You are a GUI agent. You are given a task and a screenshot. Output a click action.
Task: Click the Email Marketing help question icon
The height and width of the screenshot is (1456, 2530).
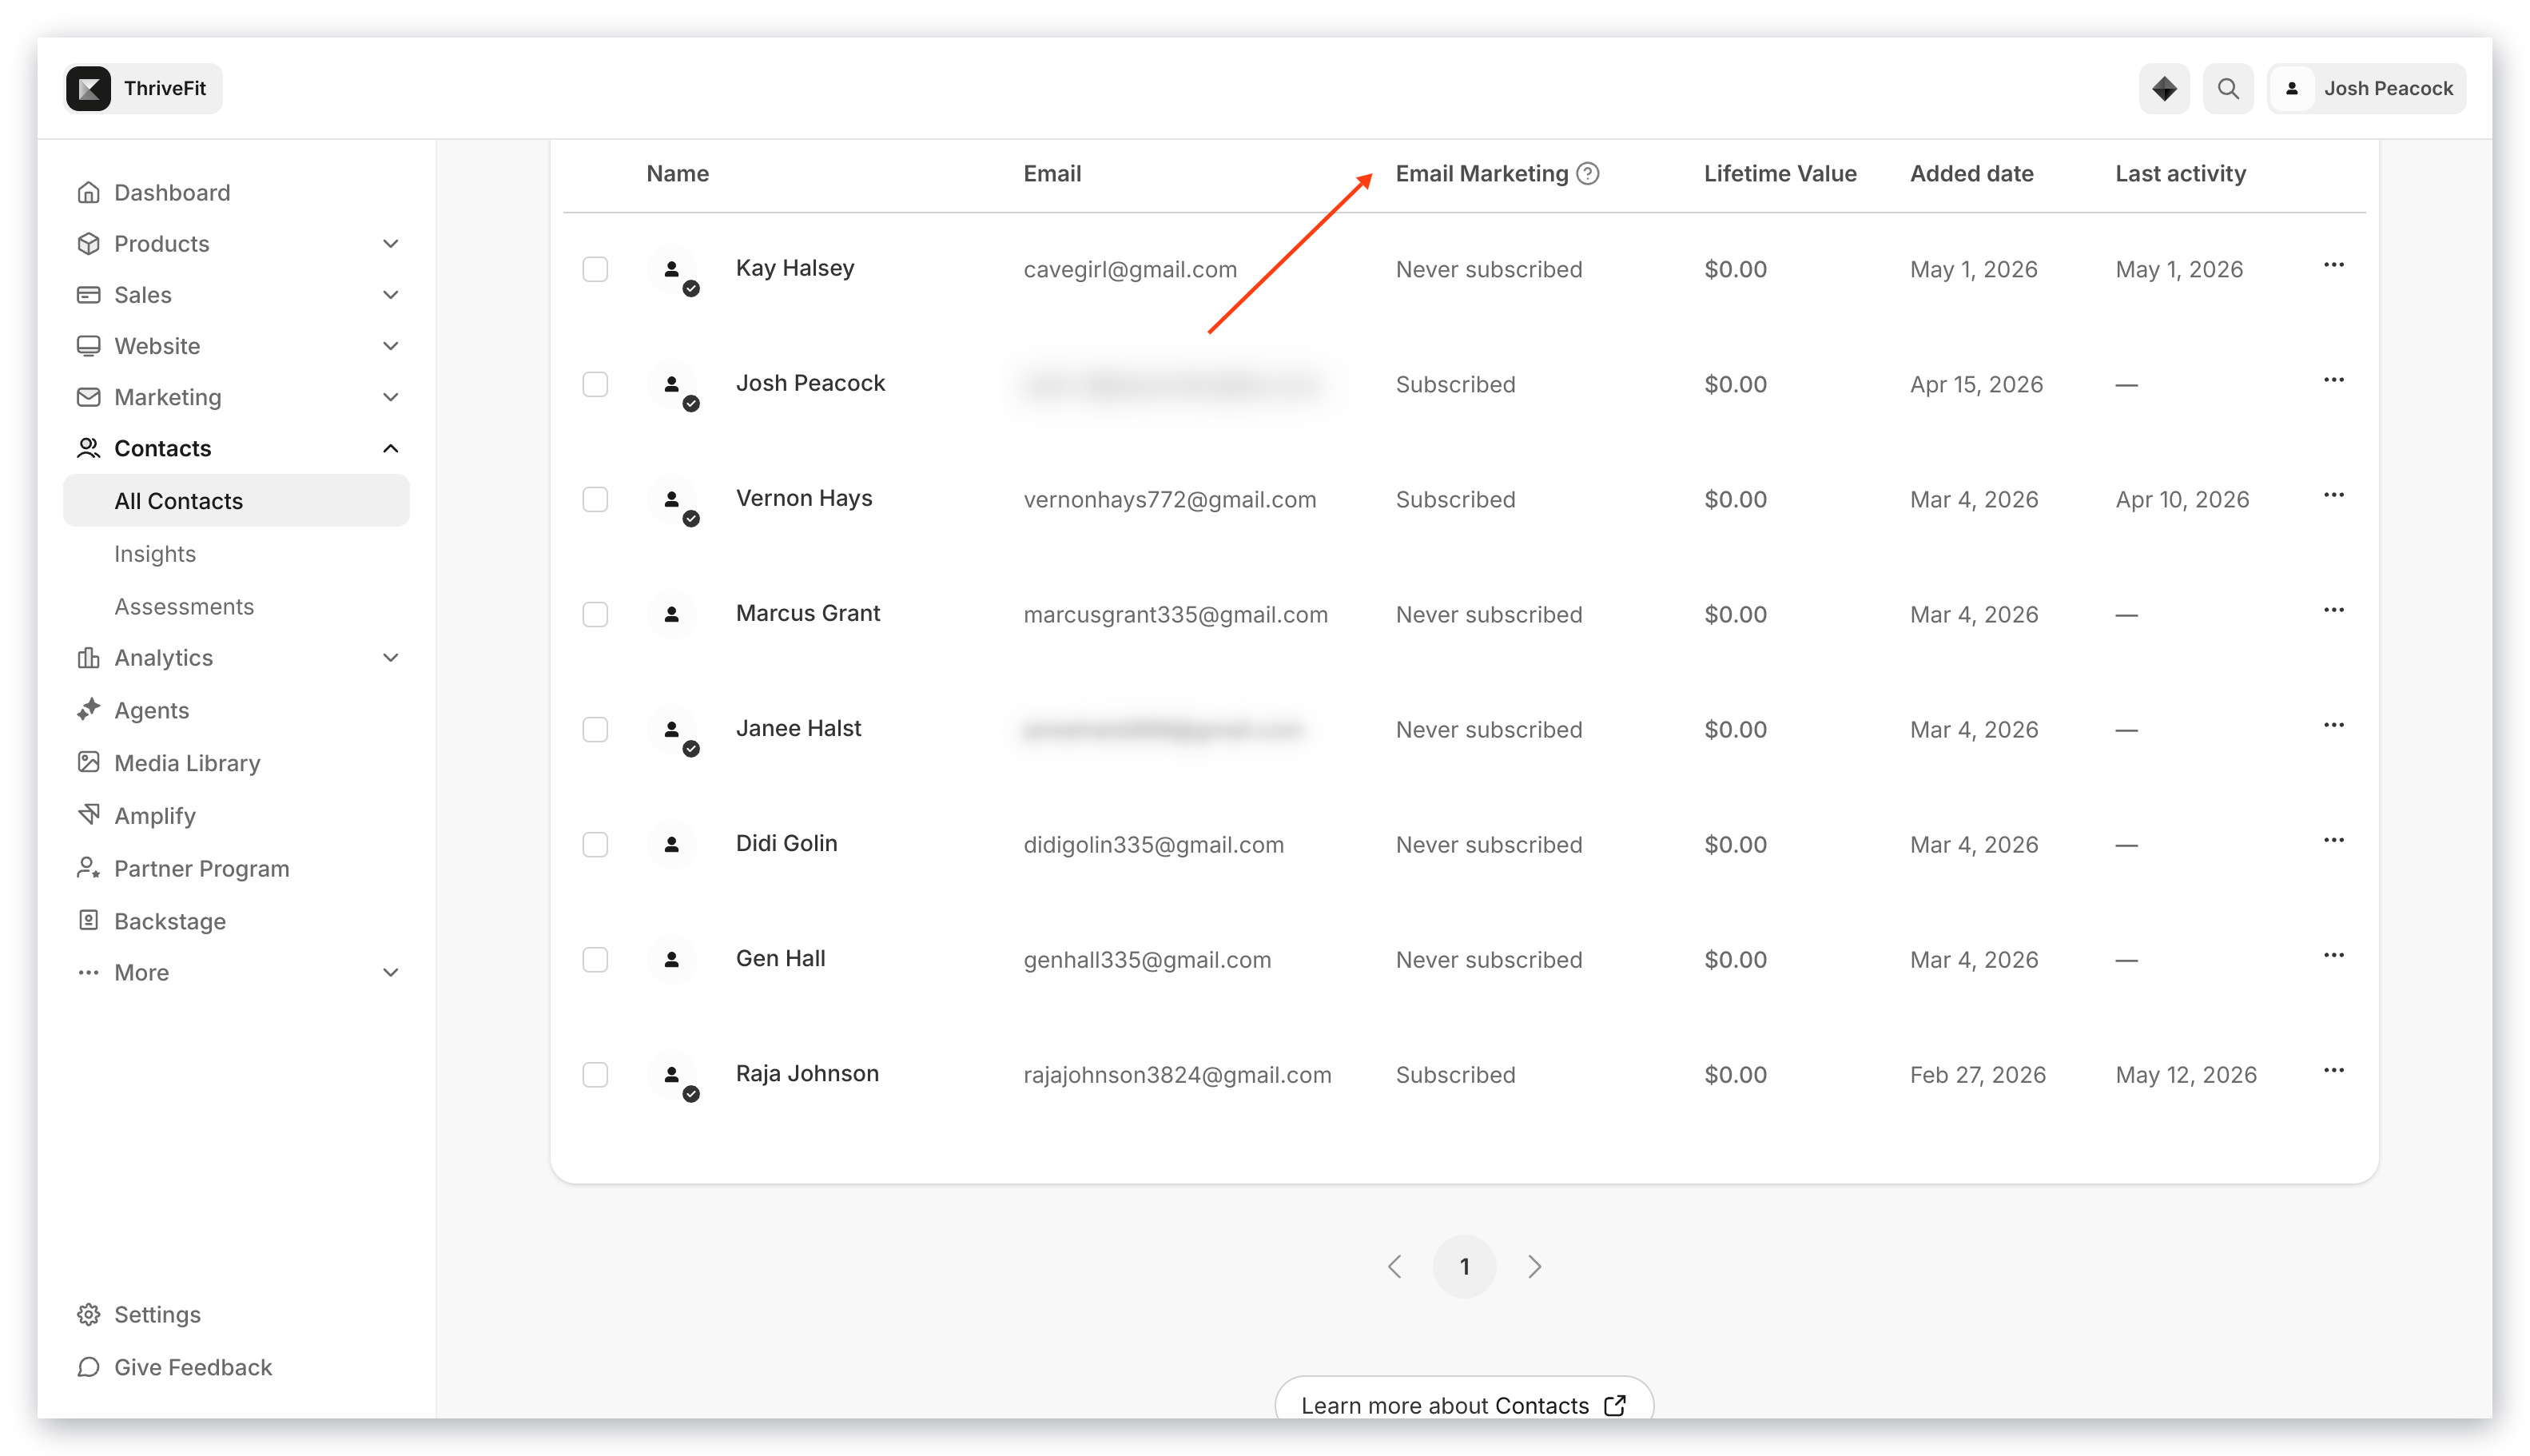point(1587,173)
